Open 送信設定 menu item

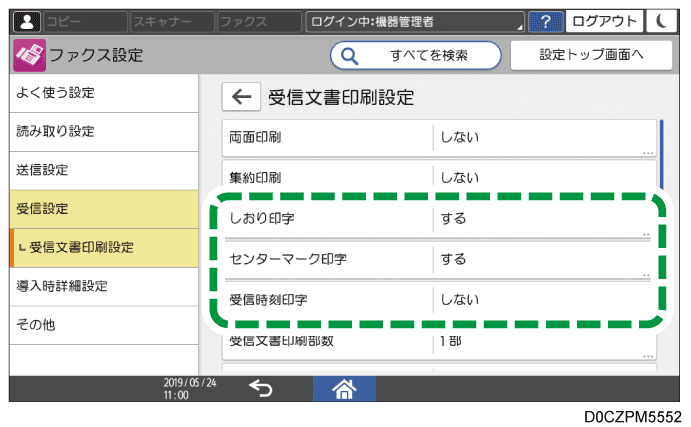[x=104, y=171]
